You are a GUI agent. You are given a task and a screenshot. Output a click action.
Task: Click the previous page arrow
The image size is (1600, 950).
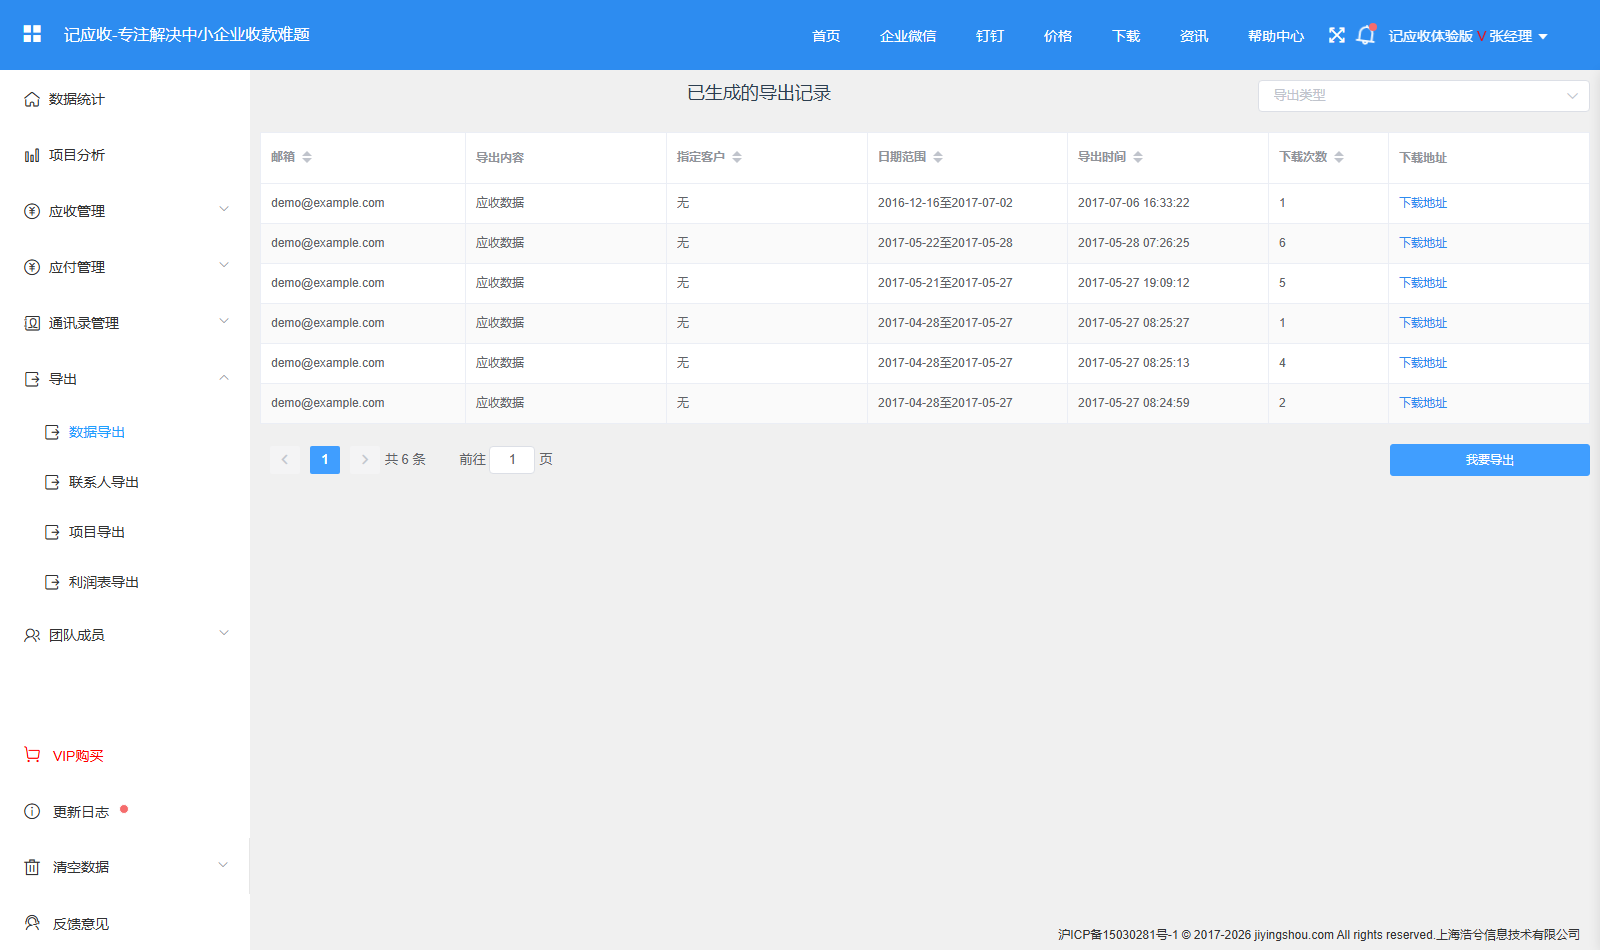[x=285, y=460]
